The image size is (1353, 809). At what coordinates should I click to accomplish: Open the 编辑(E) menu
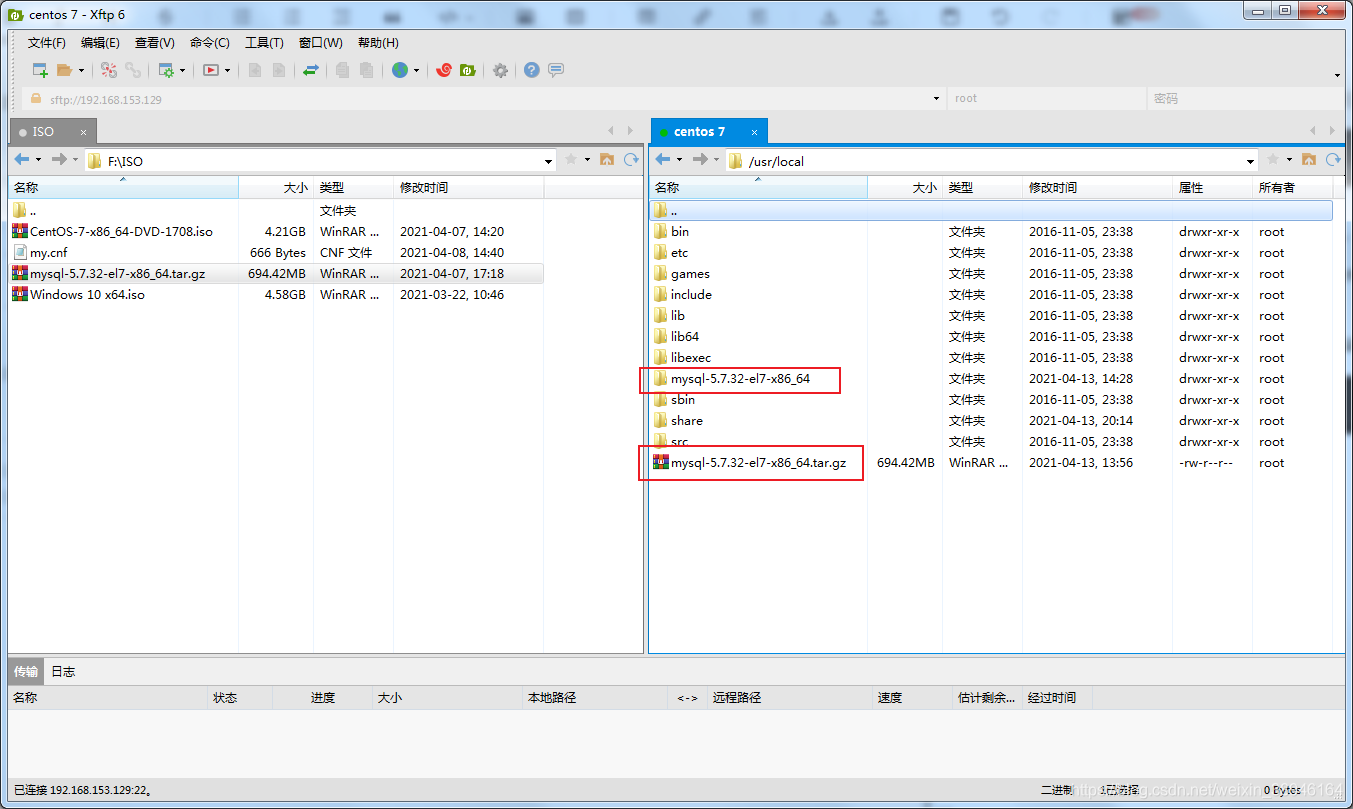point(100,43)
